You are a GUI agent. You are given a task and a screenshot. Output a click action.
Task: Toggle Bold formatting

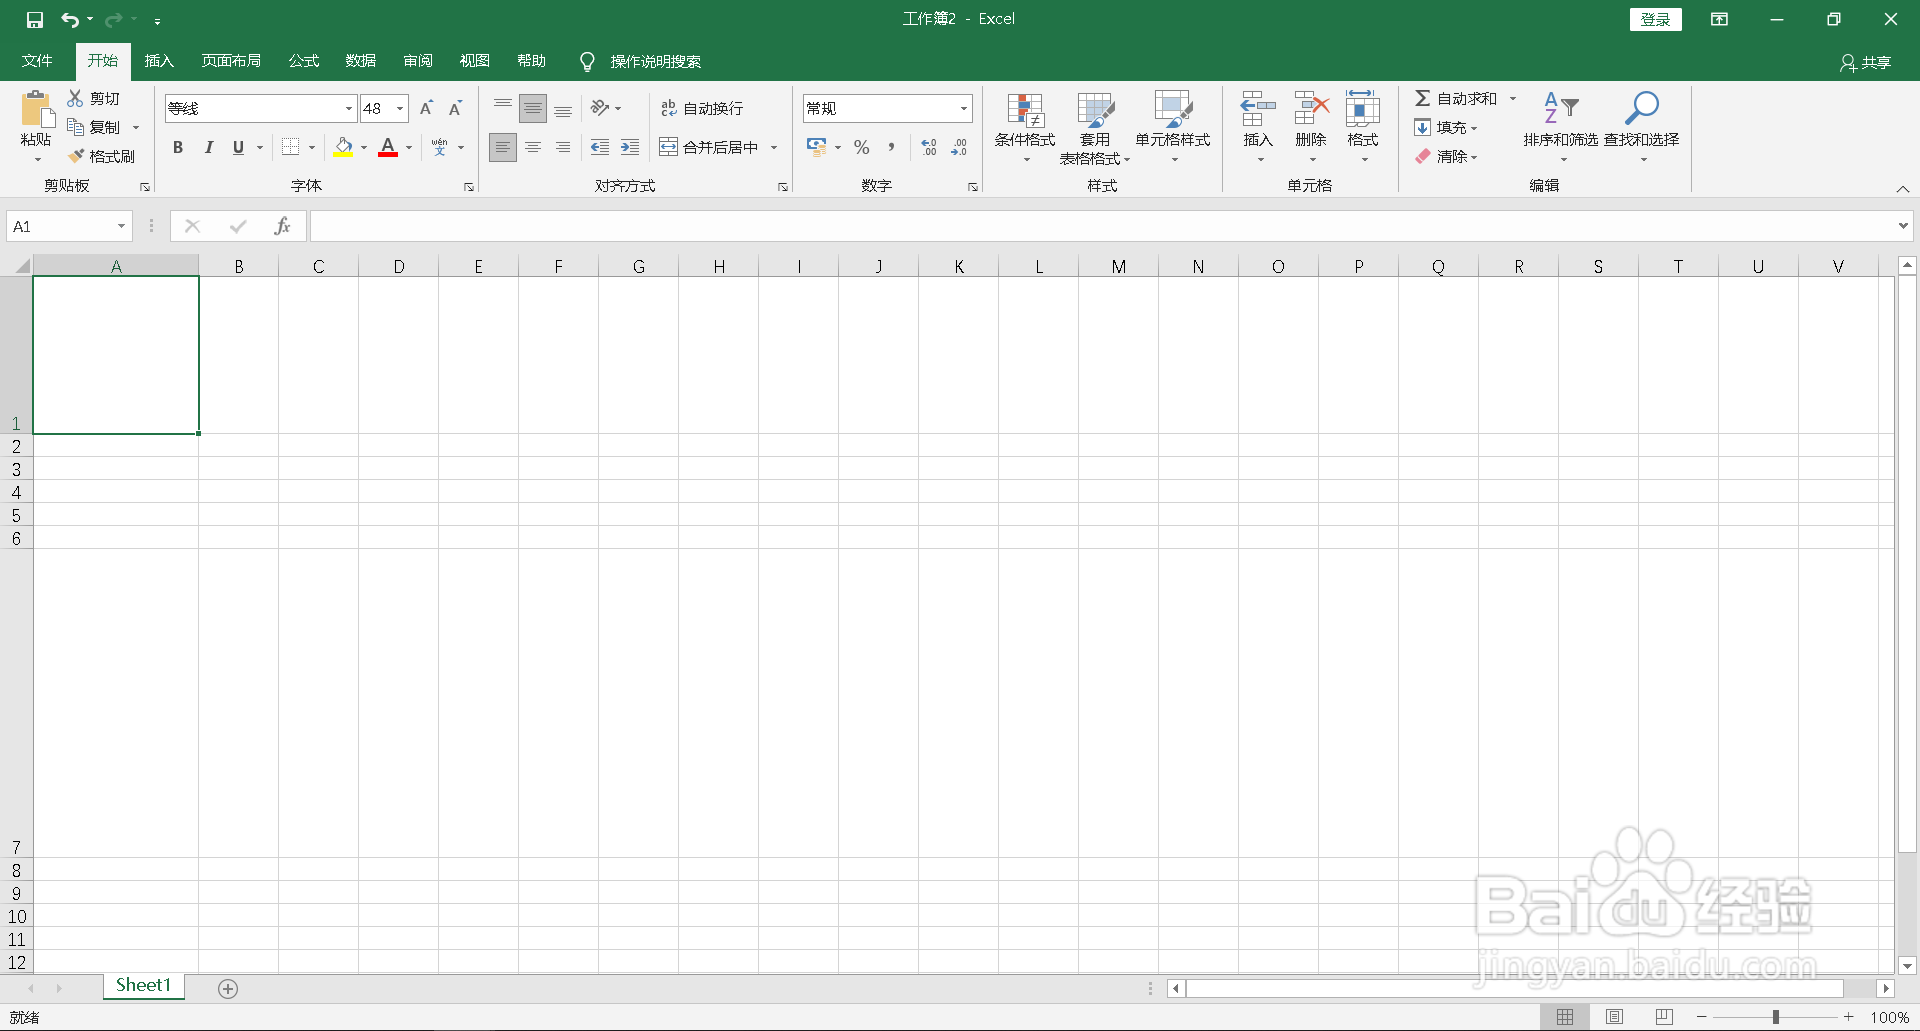click(178, 147)
